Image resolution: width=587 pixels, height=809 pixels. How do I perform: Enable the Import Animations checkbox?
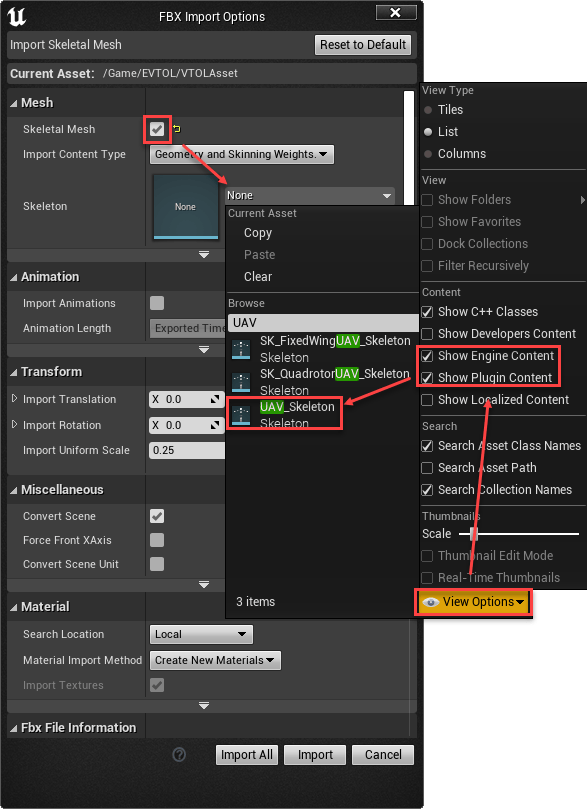[x=157, y=303]
